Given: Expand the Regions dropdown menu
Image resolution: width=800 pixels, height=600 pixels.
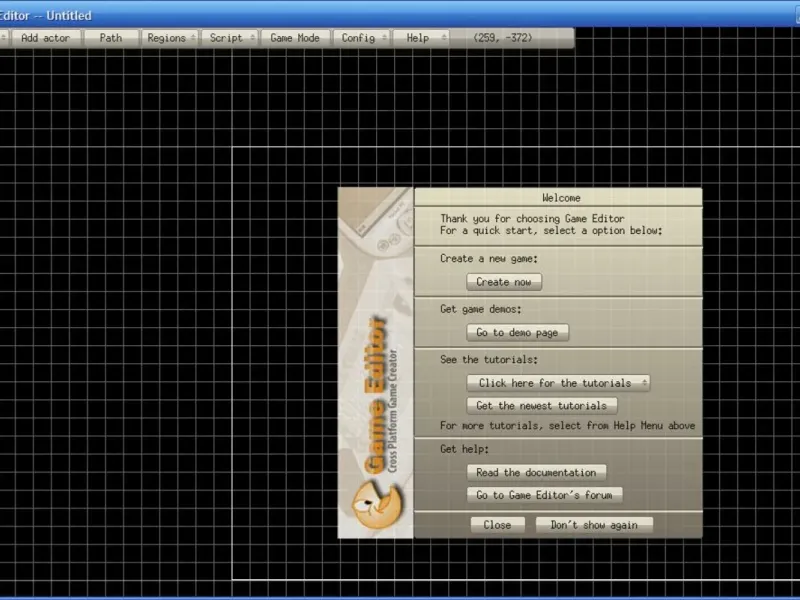Looking at the screenshot, I should click(x=169, y=38).
